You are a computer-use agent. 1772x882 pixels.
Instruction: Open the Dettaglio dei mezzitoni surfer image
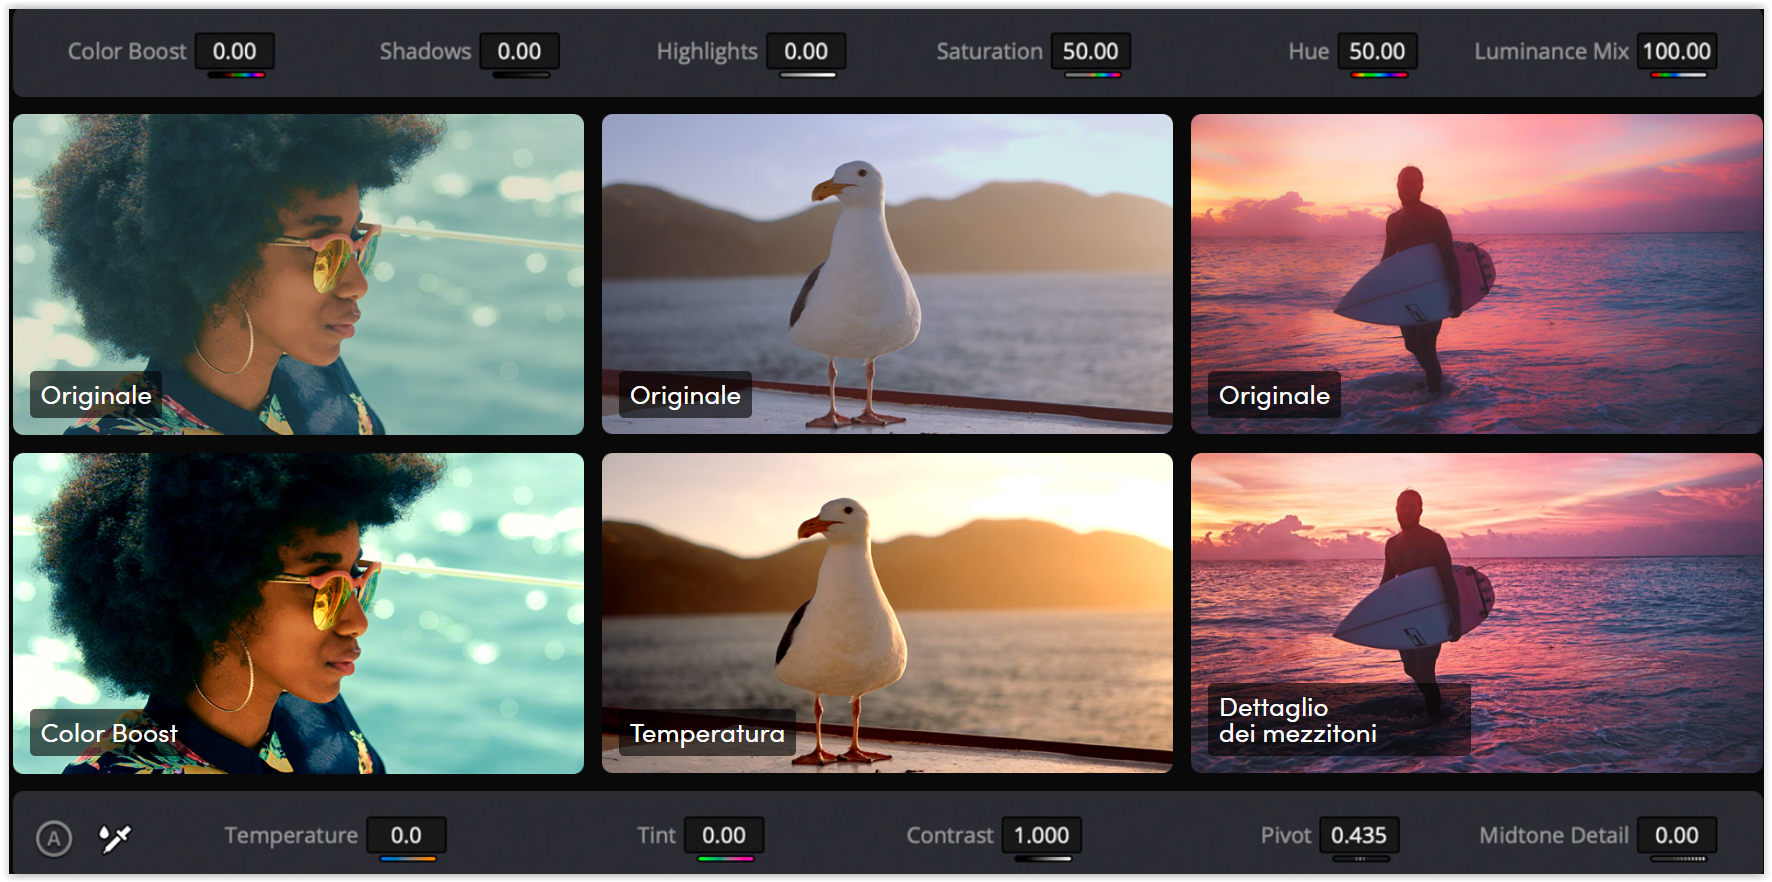(x=1476, y=613)
